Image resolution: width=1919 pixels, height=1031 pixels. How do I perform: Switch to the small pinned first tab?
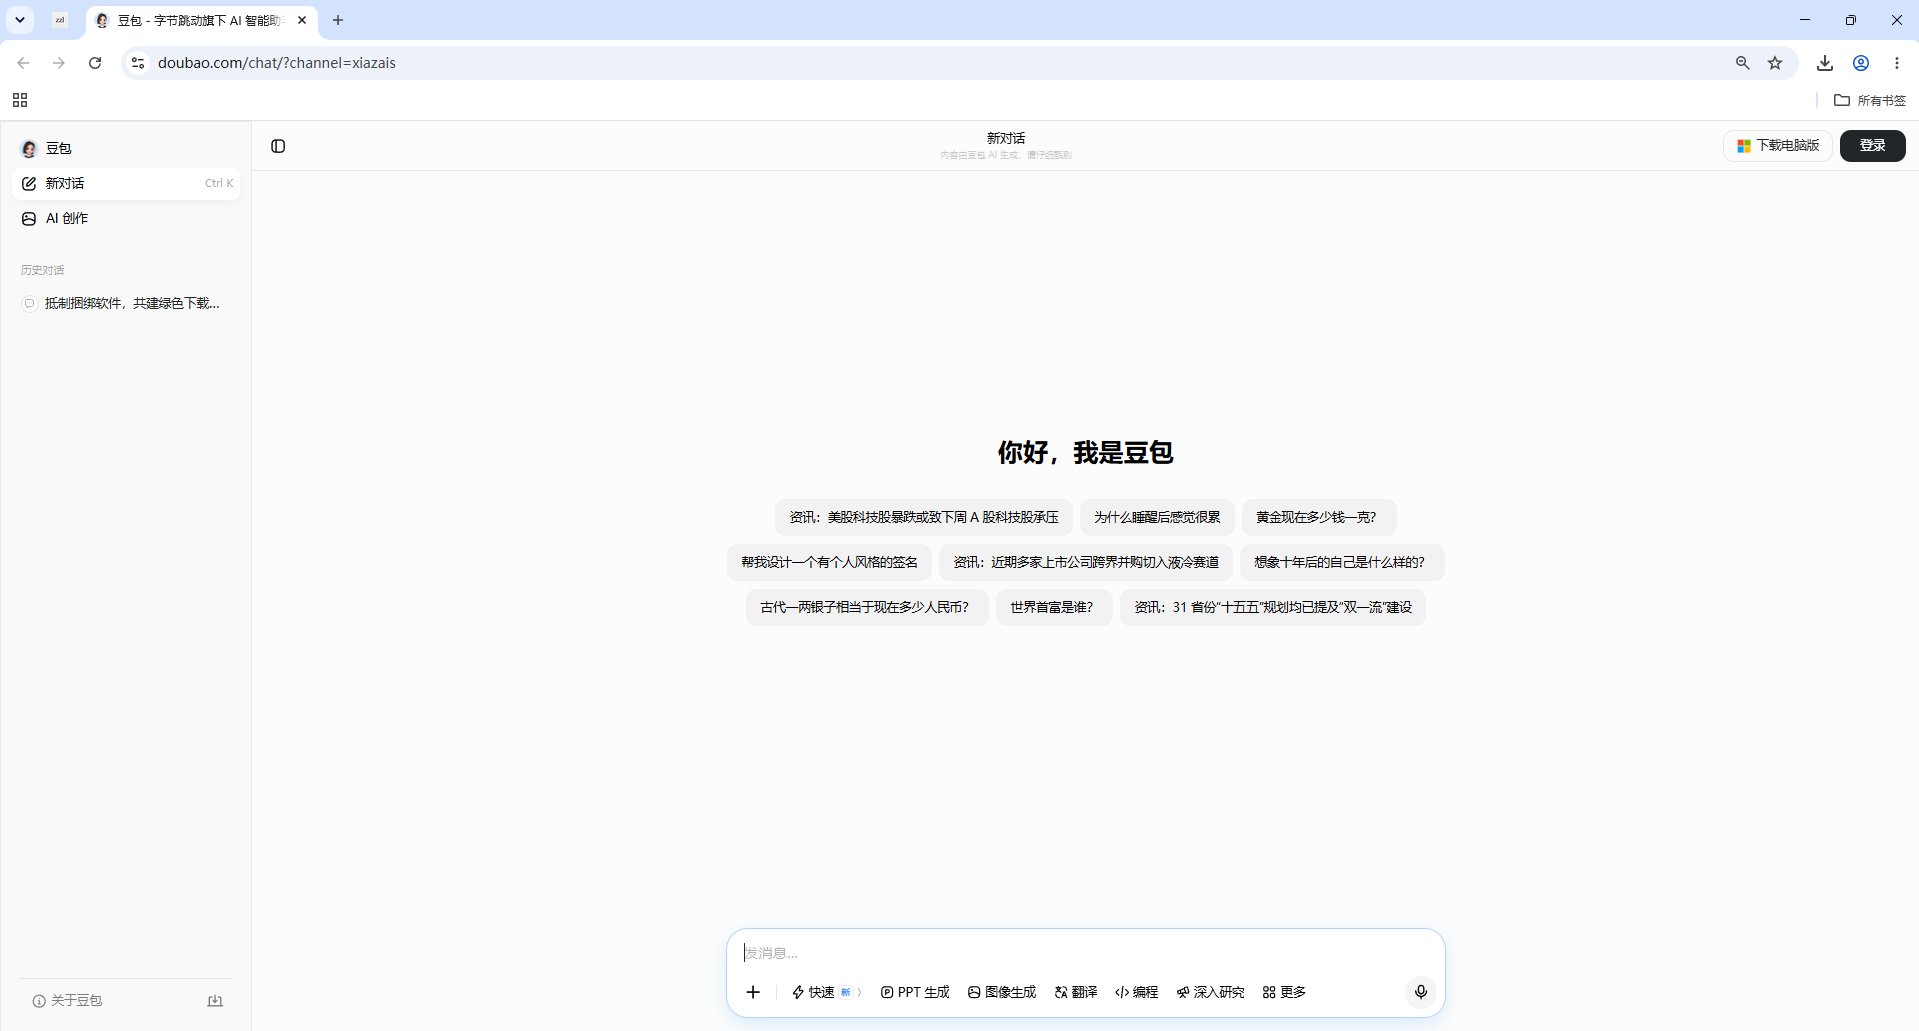[60, 20]
